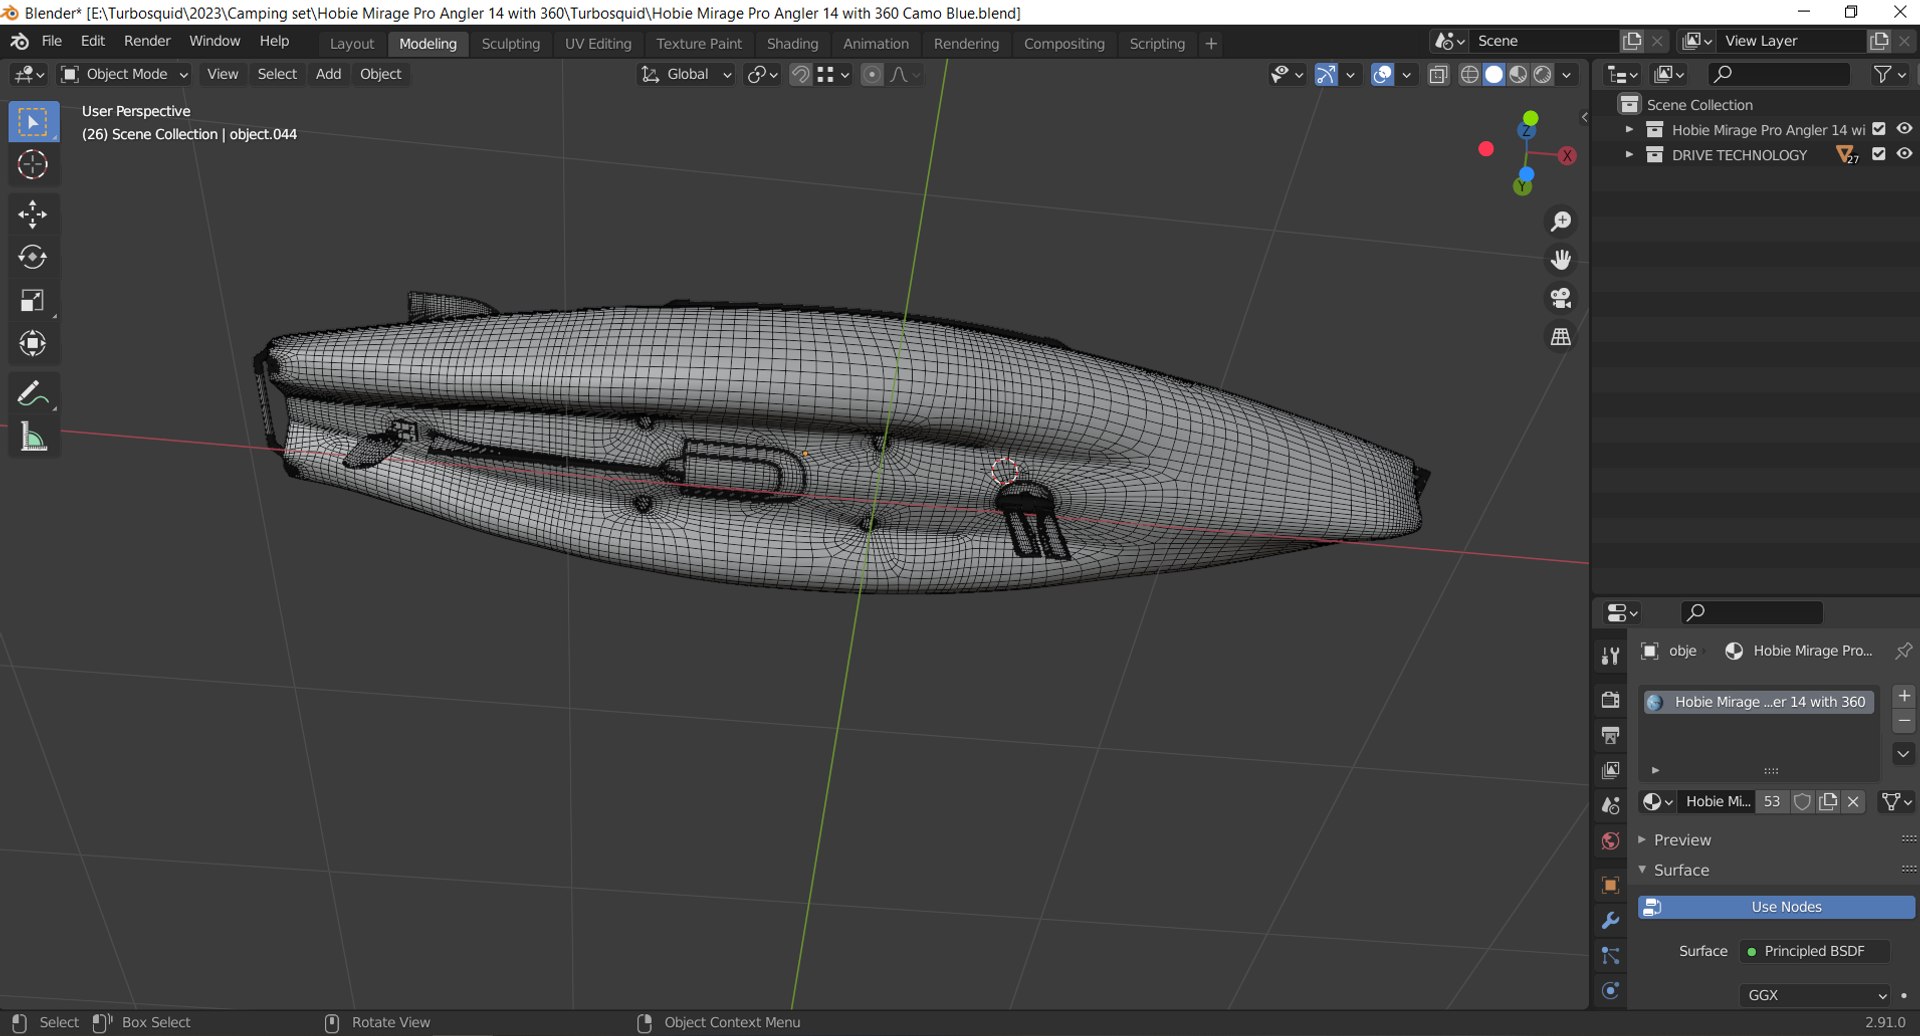Activate the Transform tool

pyautogui.click(x=33, y=344)
